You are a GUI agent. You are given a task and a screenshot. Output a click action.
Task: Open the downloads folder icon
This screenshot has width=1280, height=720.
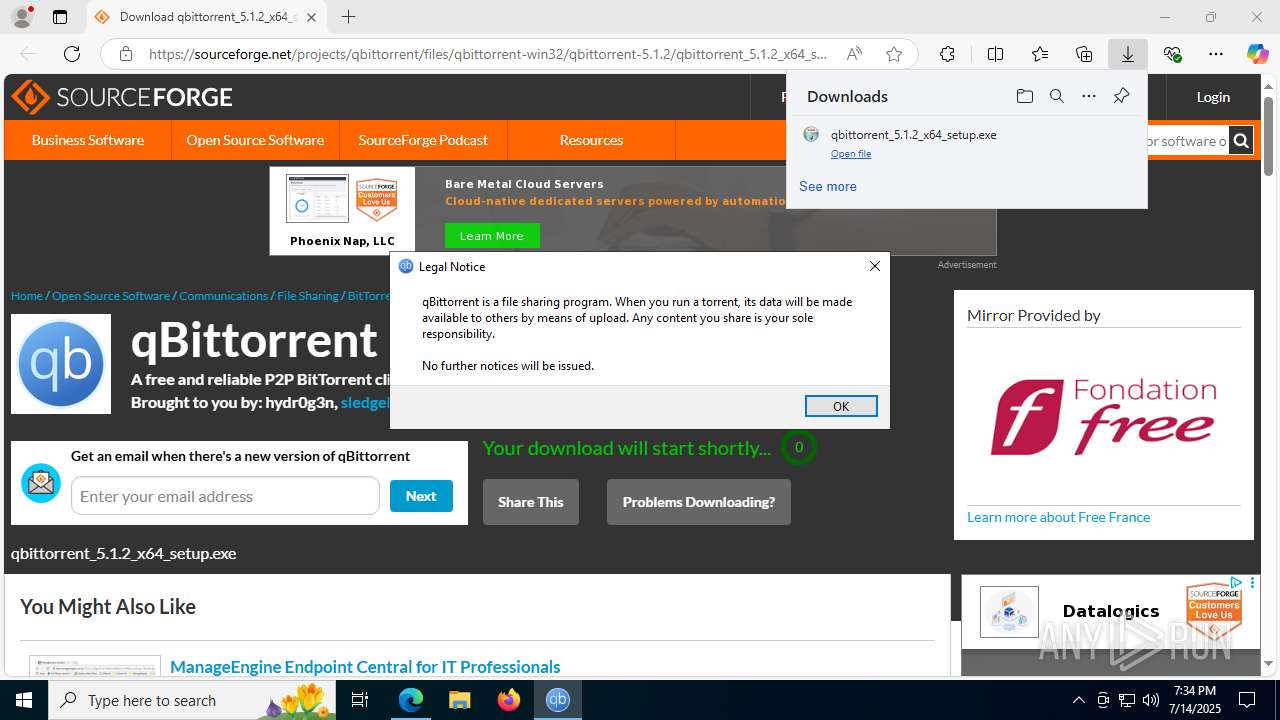pyautogui.click(x=1024, y=96)
